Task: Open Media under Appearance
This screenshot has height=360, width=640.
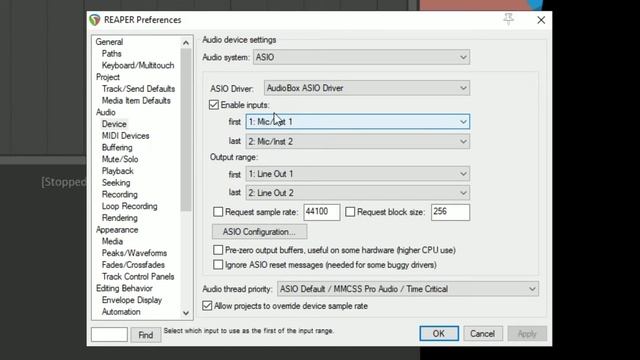Action: 112,241
